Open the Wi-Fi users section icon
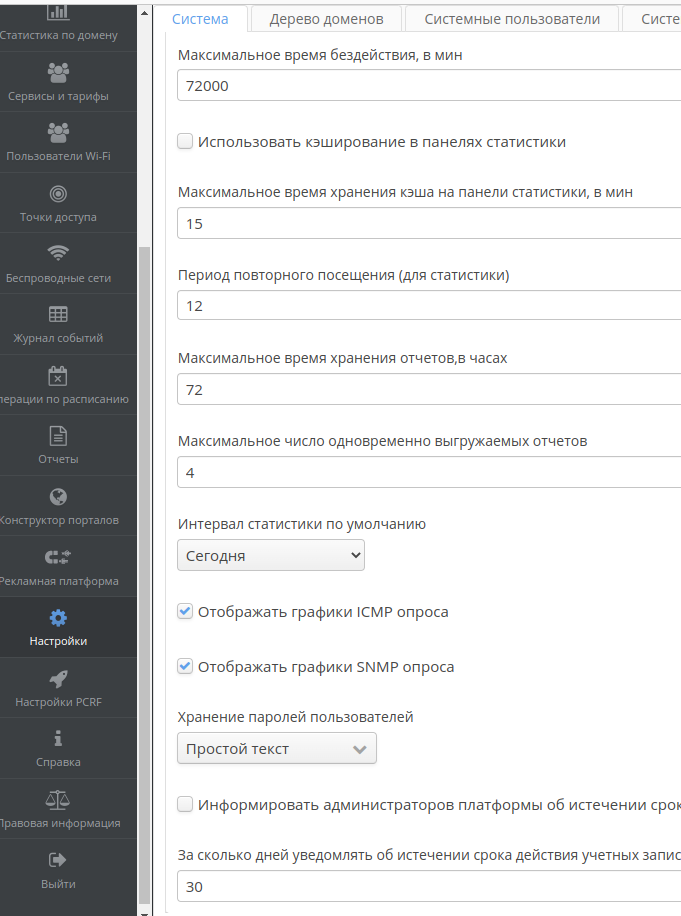The width and height of the screenshot is (681, 916). pyautogui.click(x=58, y=132)
